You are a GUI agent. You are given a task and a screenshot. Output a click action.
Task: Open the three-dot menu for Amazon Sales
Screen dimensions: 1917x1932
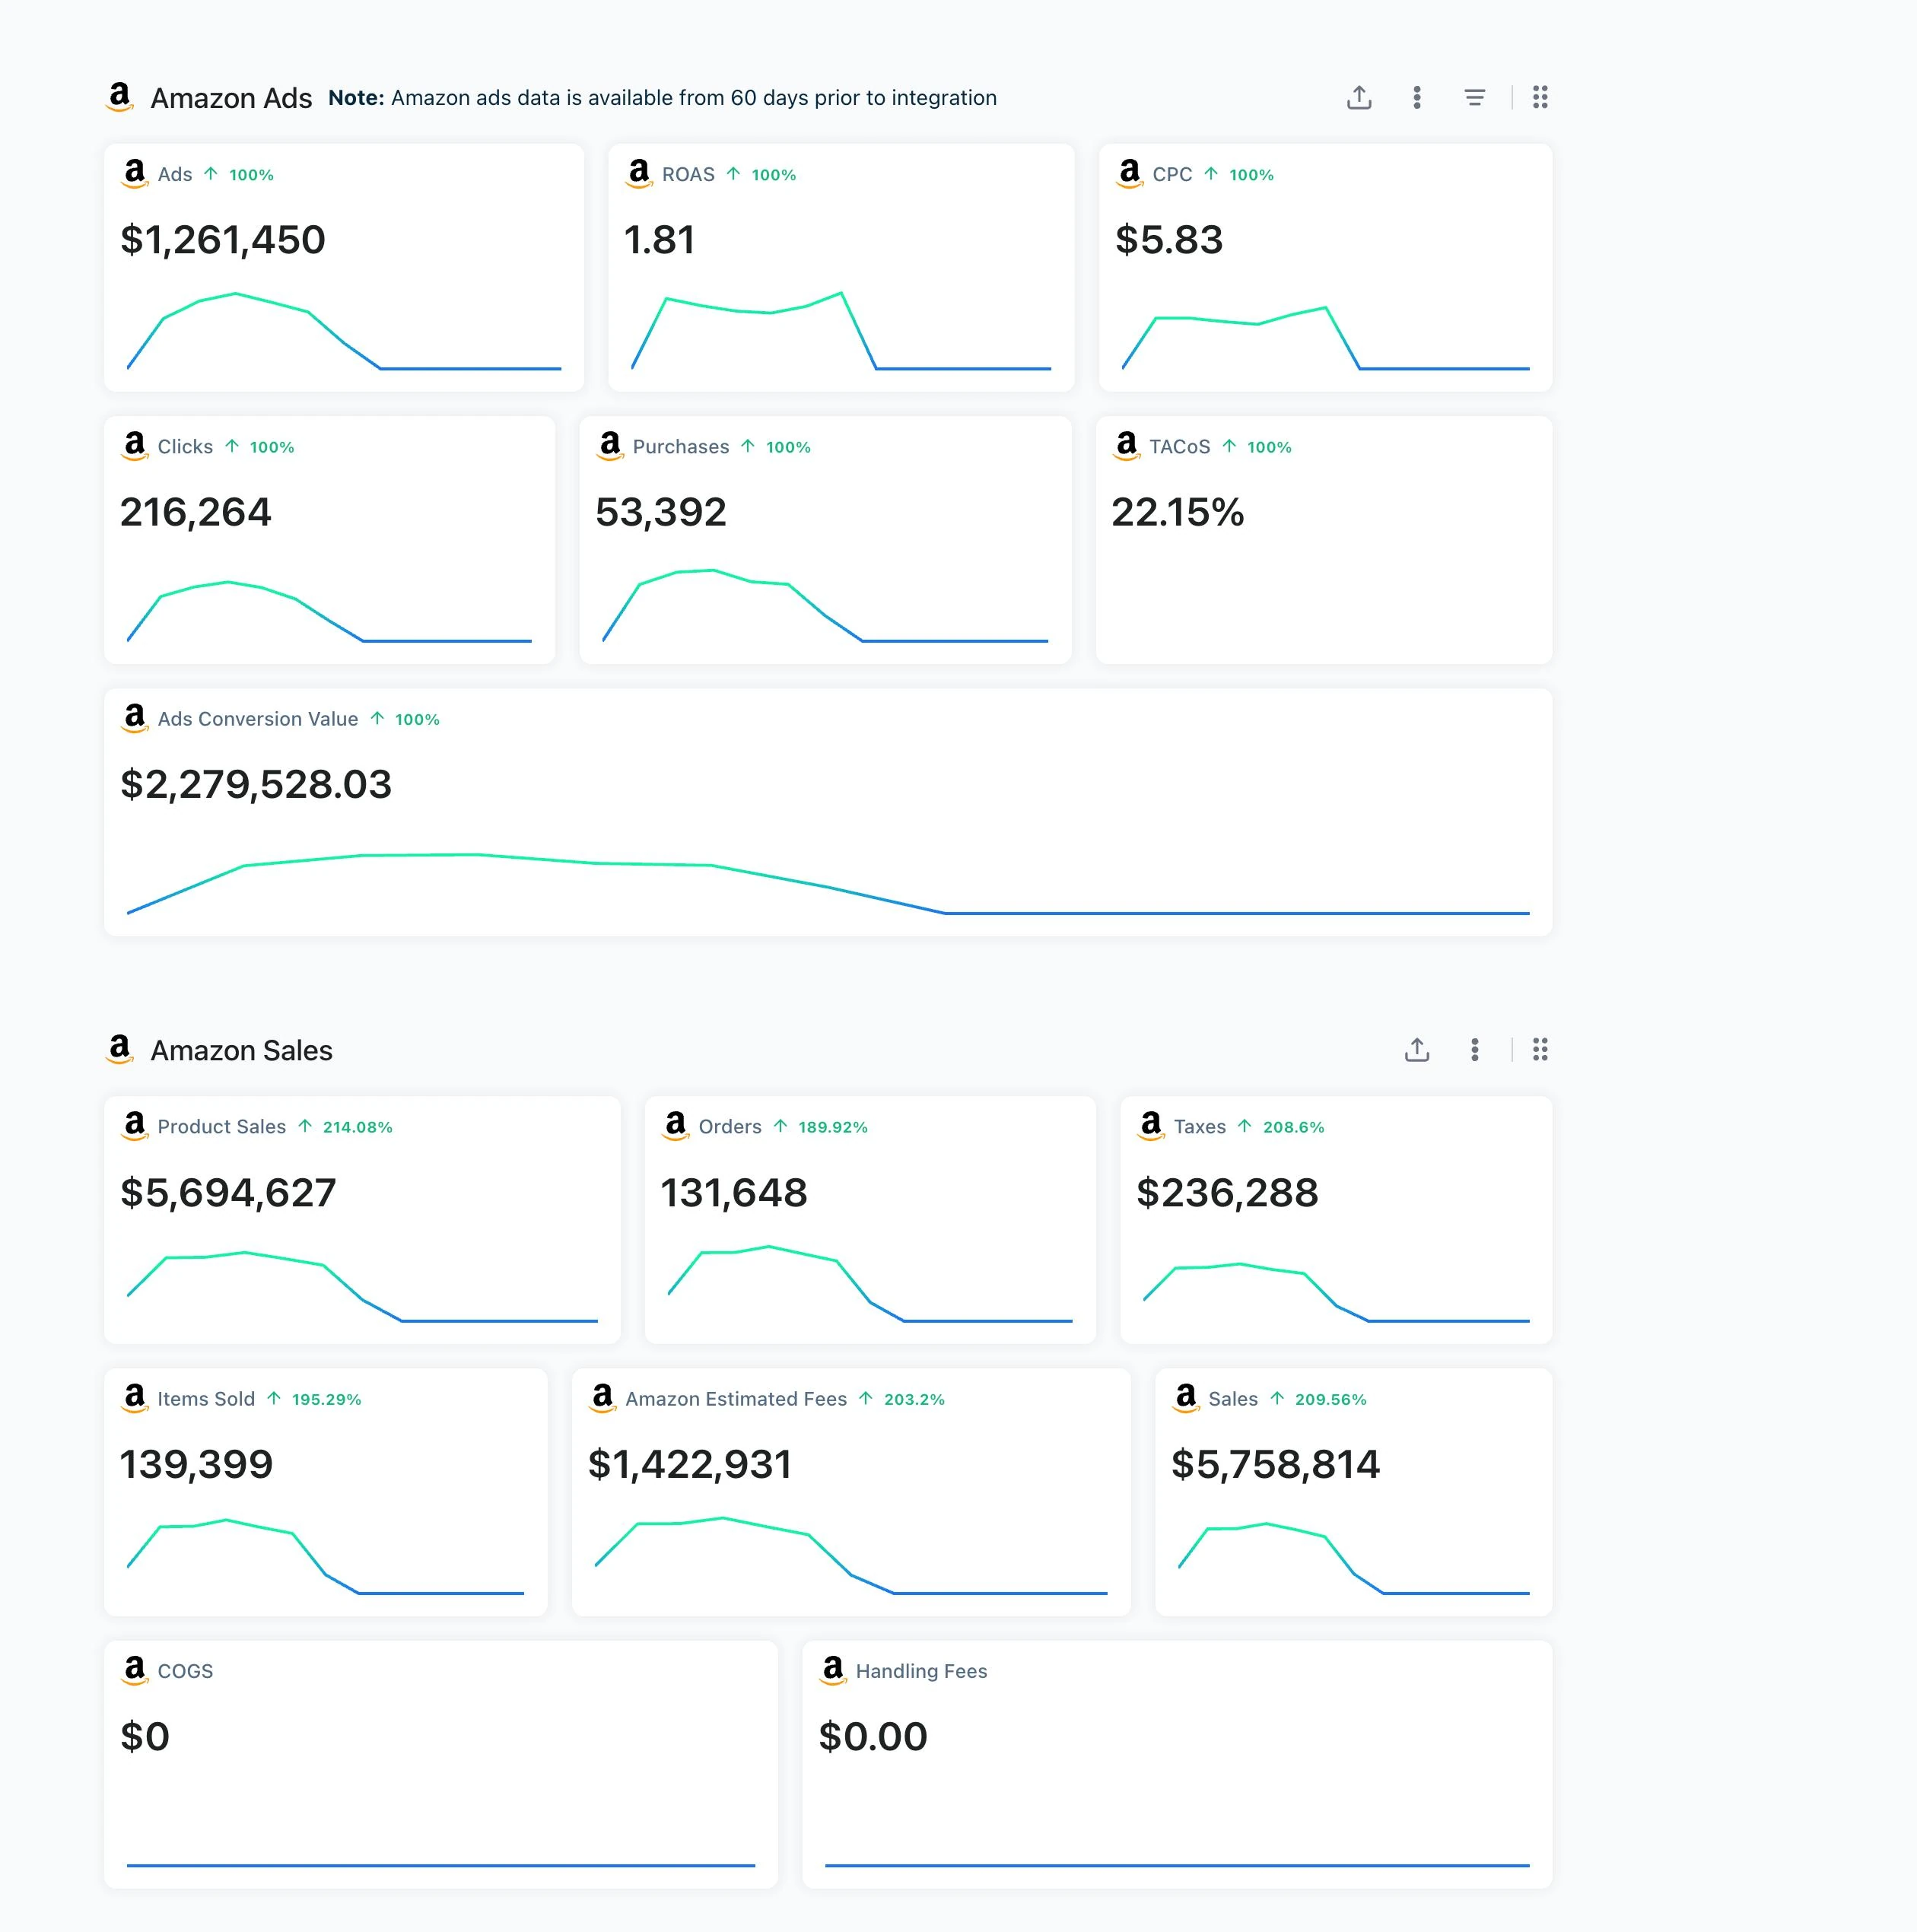coord(1475,1050)
